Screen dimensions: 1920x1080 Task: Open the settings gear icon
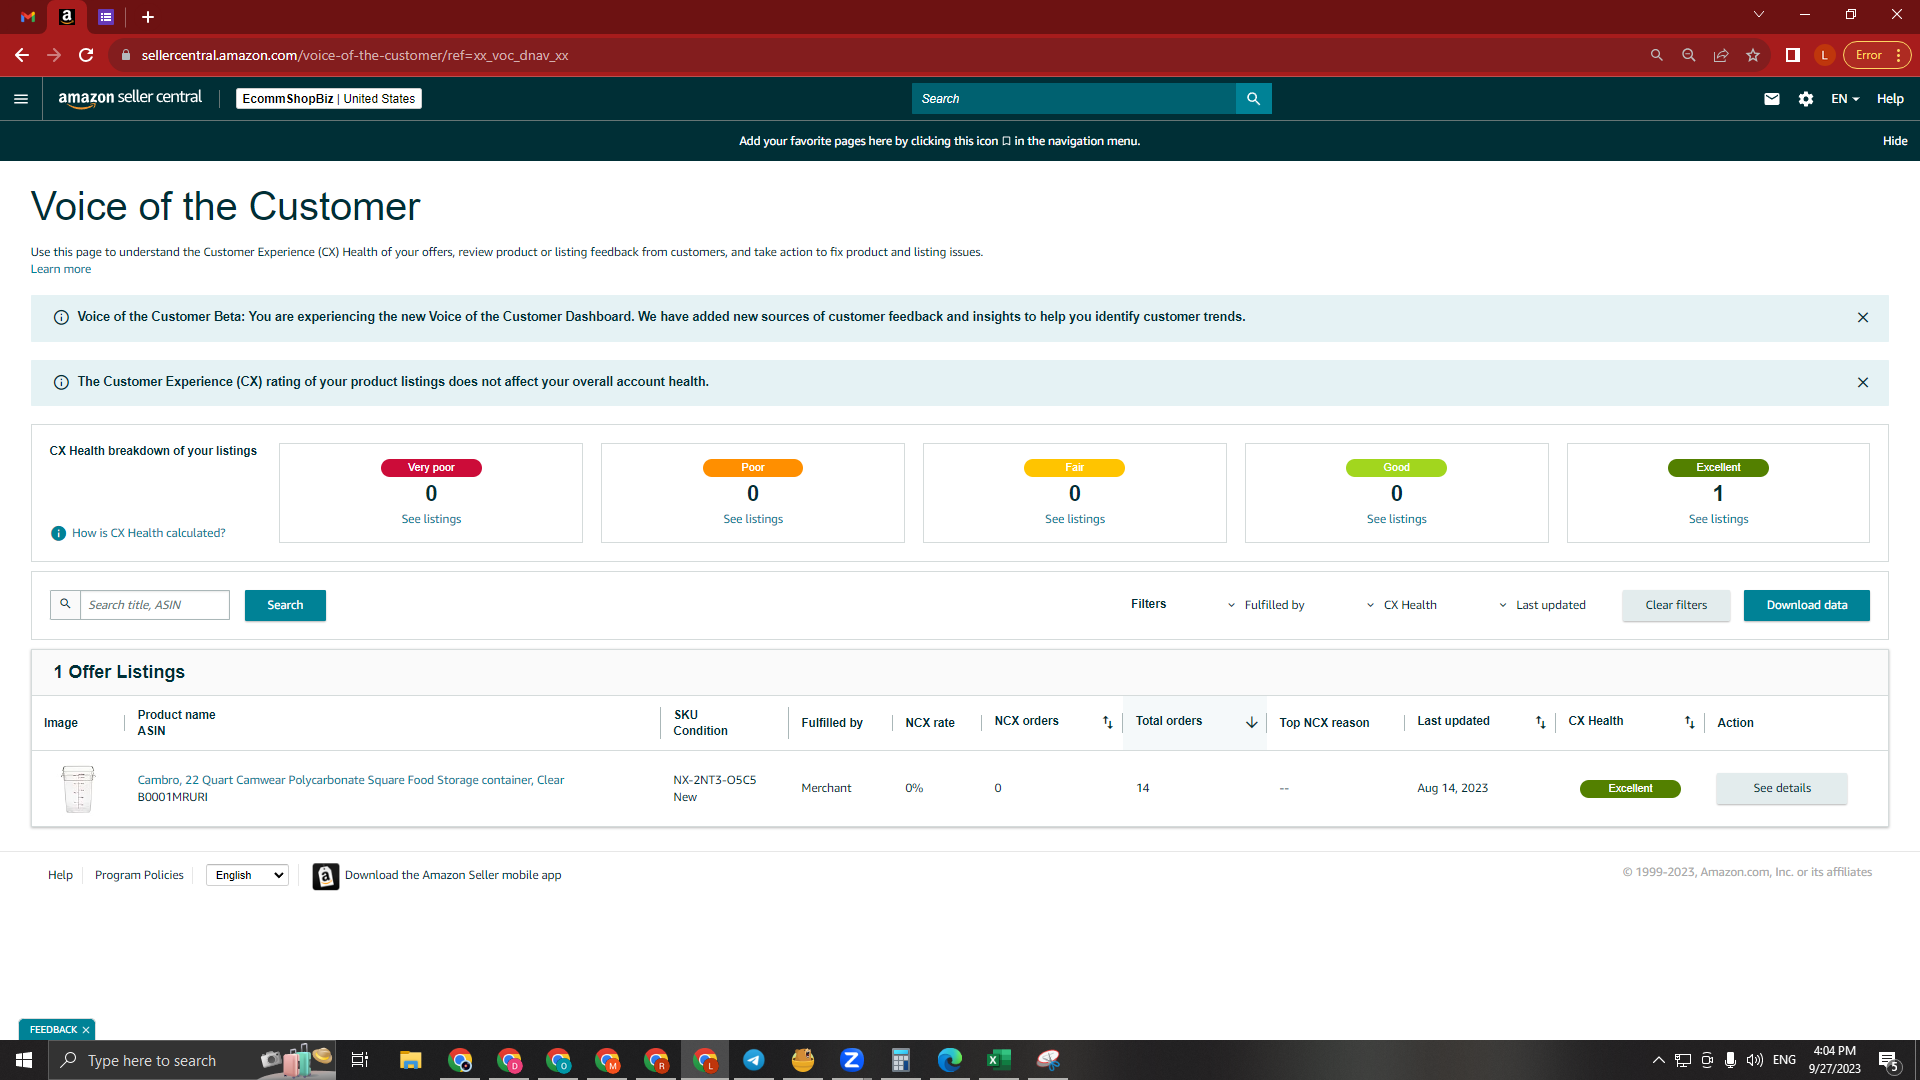[1805, 99]
